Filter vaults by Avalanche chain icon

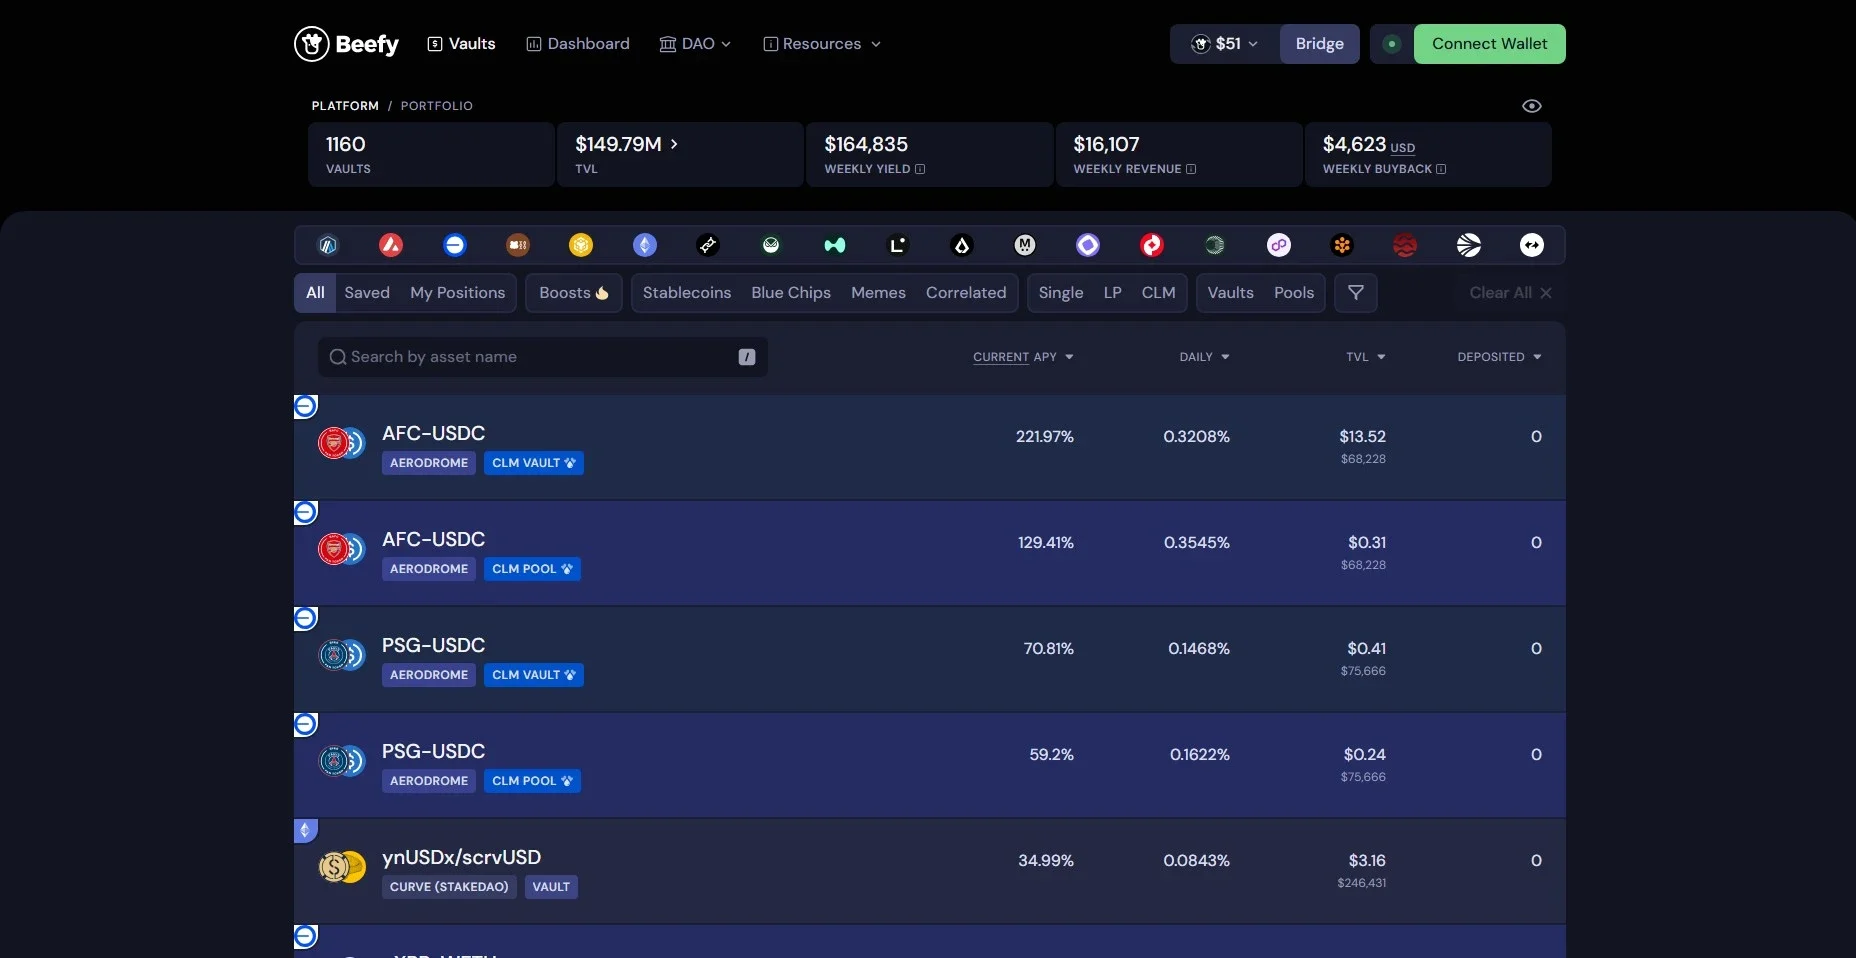point(391,245)
